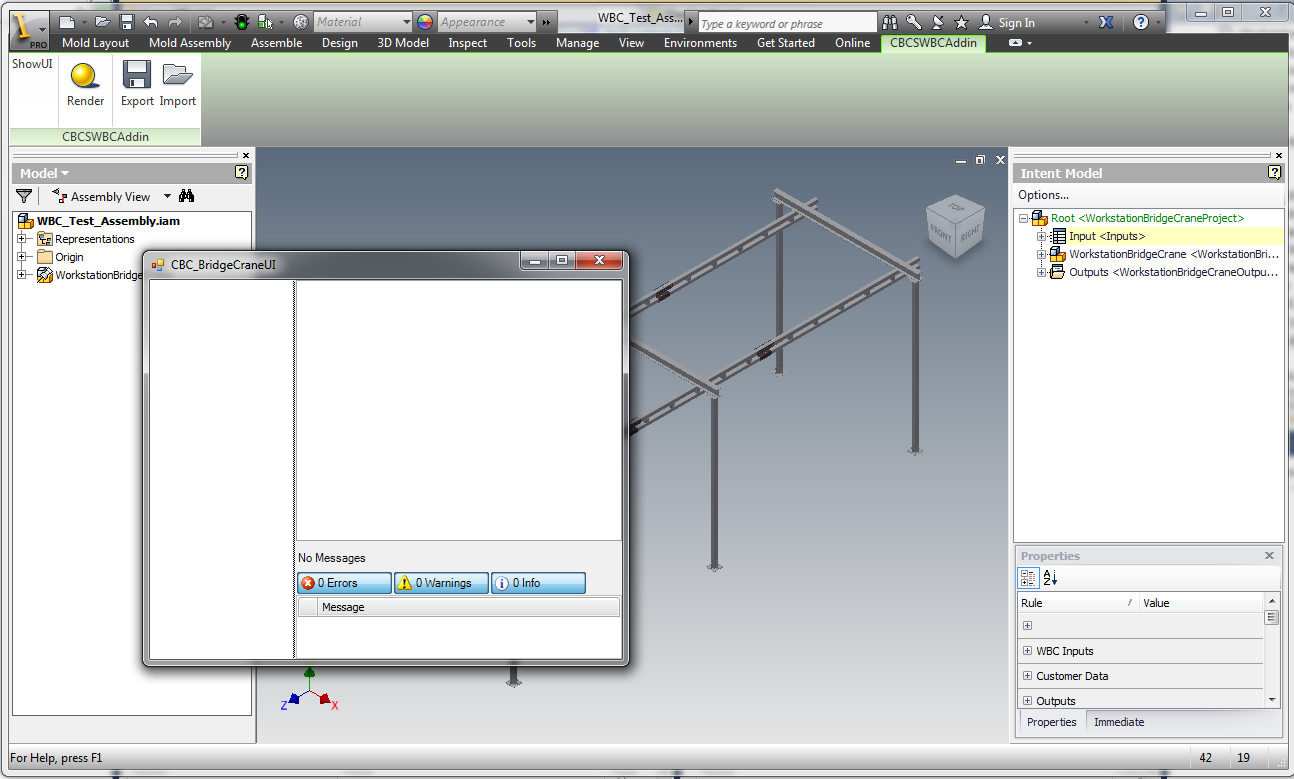Click the Sign In link
This screenshot has width=1294, height=779.
tap(1018, 21)
